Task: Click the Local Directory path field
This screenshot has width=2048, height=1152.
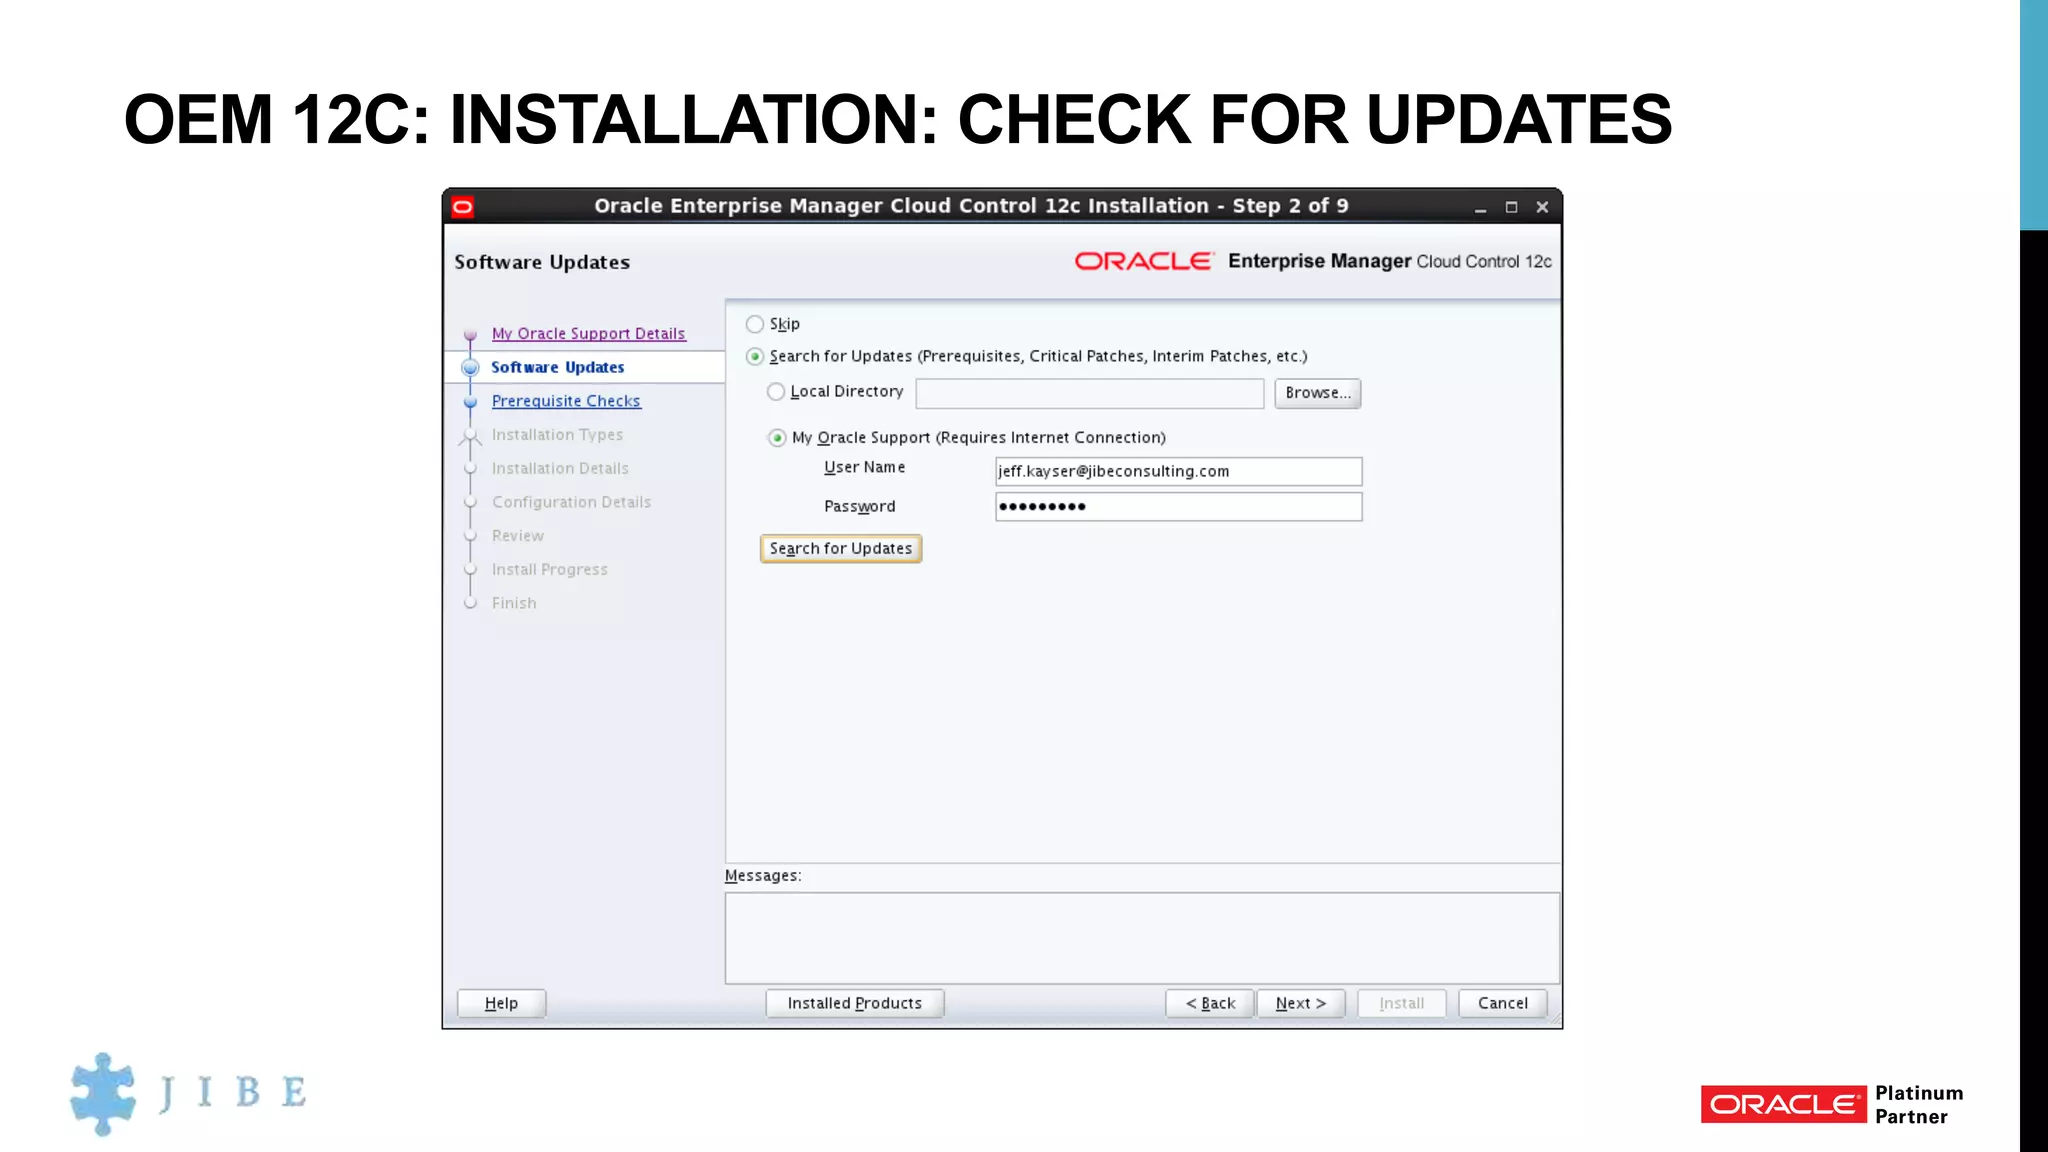Action: tap(1090, 393)
